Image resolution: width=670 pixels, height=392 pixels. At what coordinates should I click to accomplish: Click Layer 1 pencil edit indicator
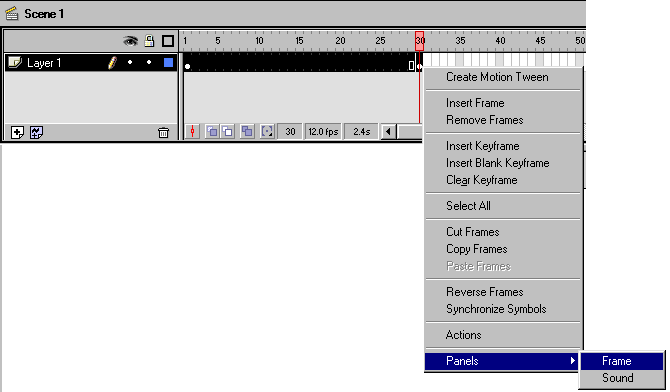pos(112,63)
